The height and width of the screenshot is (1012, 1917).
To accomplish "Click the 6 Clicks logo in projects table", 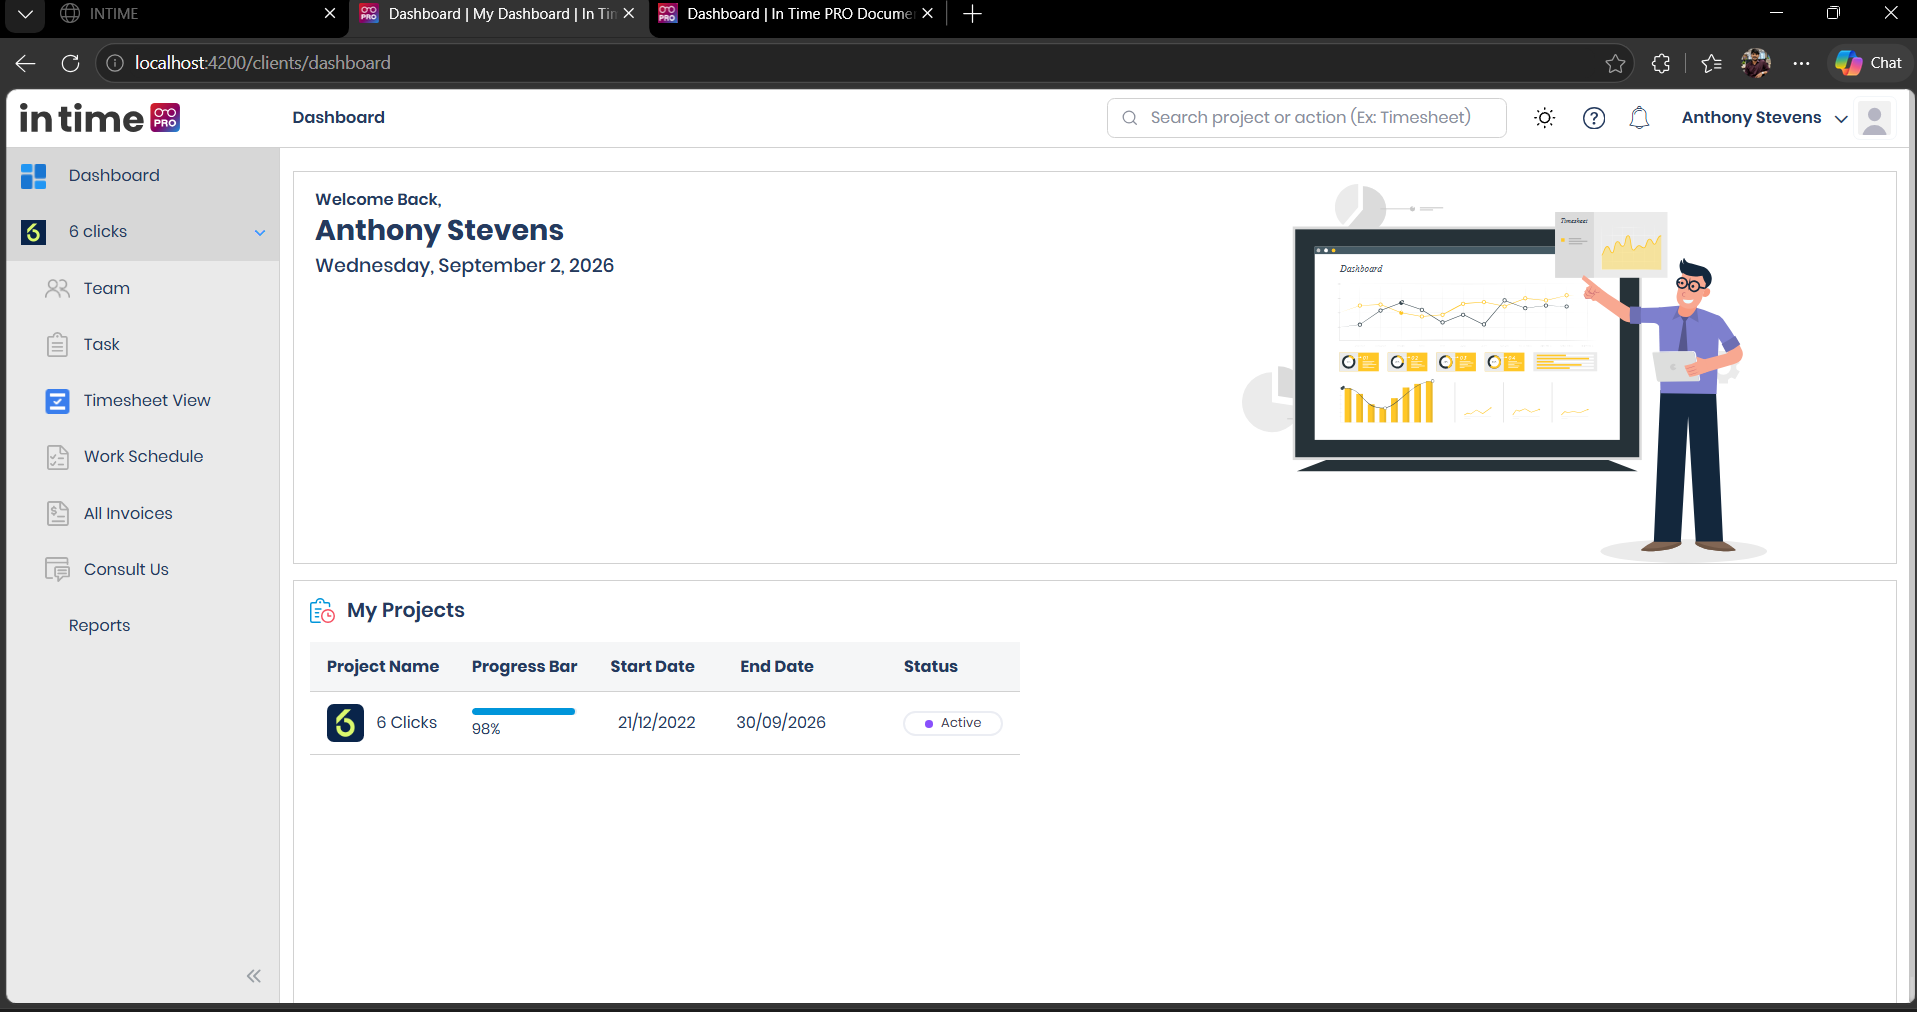I will 345,723.
